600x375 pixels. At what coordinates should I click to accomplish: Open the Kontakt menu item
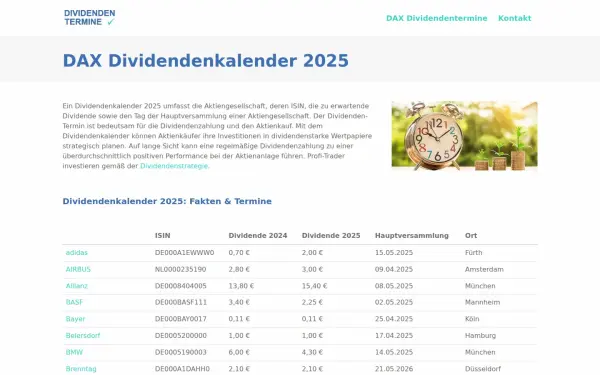pyautogui.click(x=515, y=18)
